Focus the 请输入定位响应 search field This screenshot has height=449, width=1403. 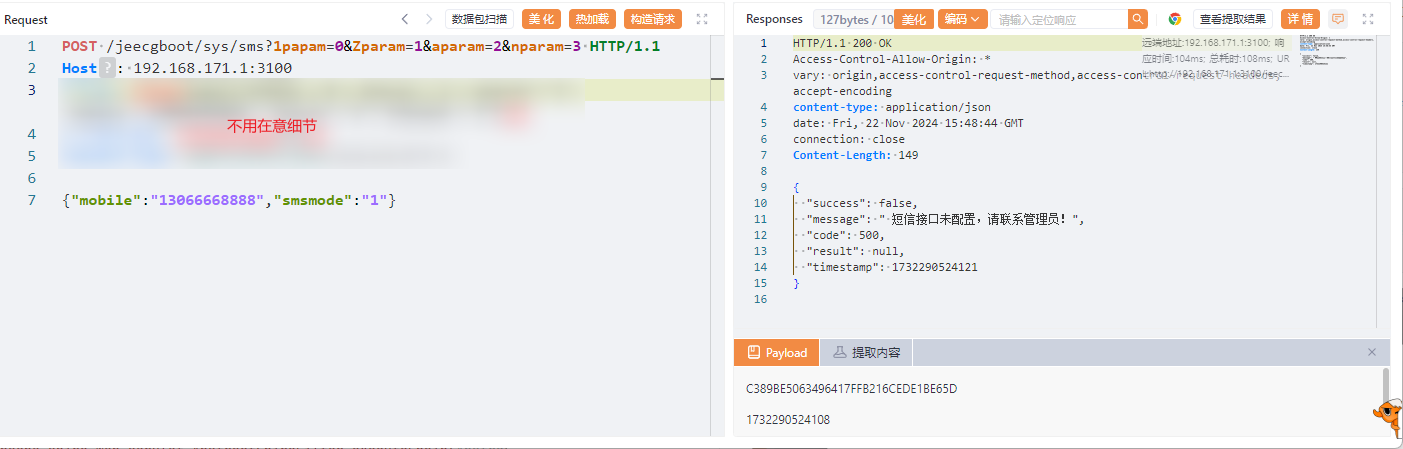click(1058, 19)
